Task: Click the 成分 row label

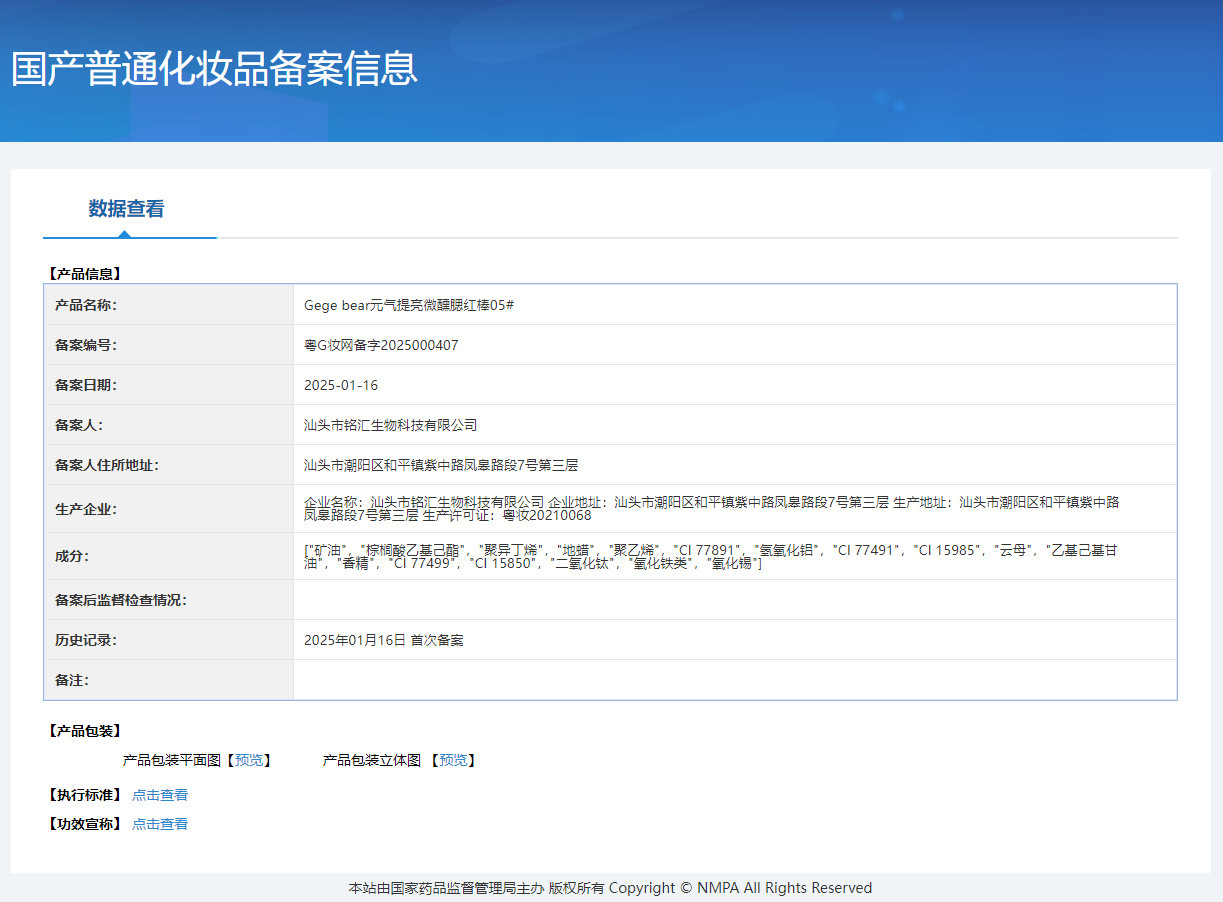Action: [72, 556]
